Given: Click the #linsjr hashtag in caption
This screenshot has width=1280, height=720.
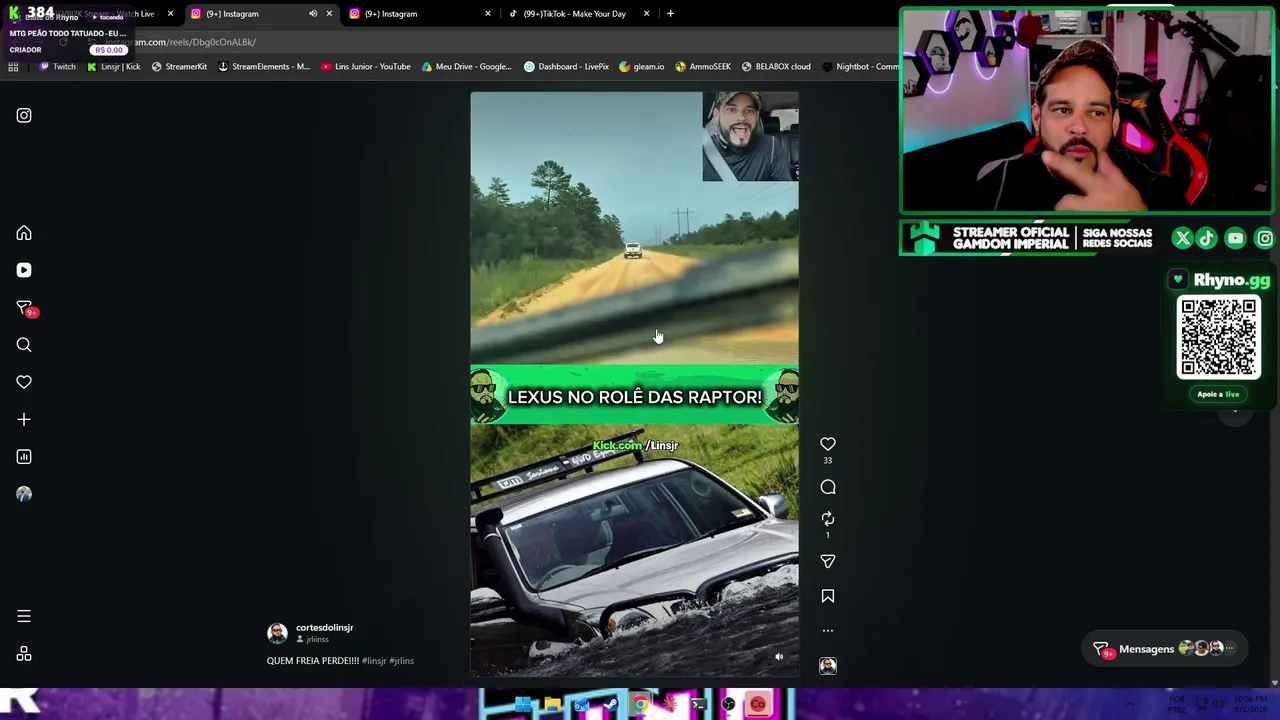Looking at the screenshot, I should click(x=374, y=661).
